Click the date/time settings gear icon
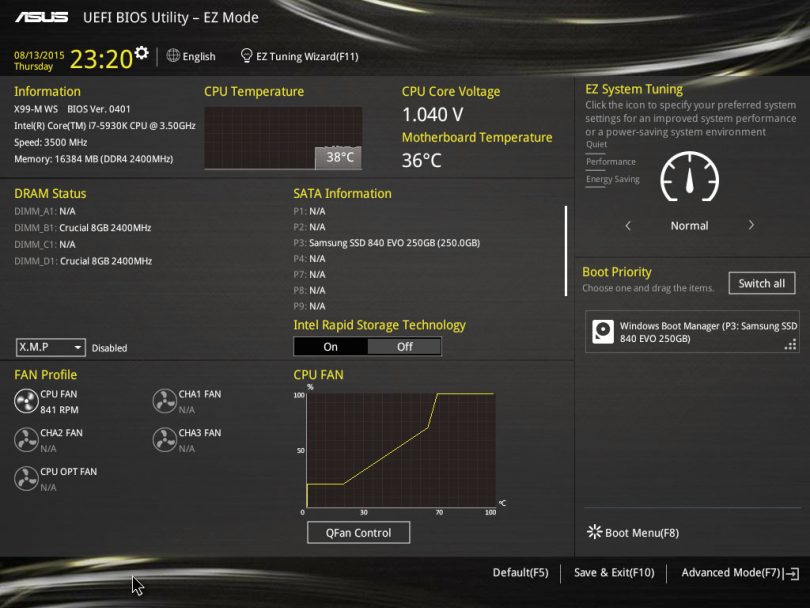The width and height of the screenshot is (810, 608). [x=141, y=52]
